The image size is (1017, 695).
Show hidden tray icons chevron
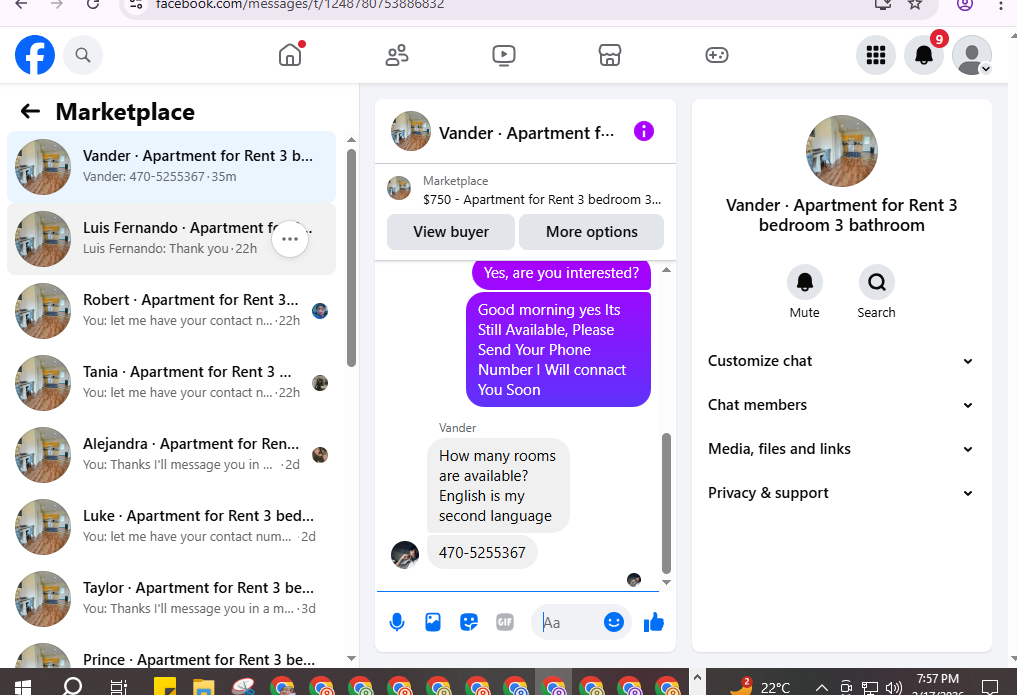822,688
